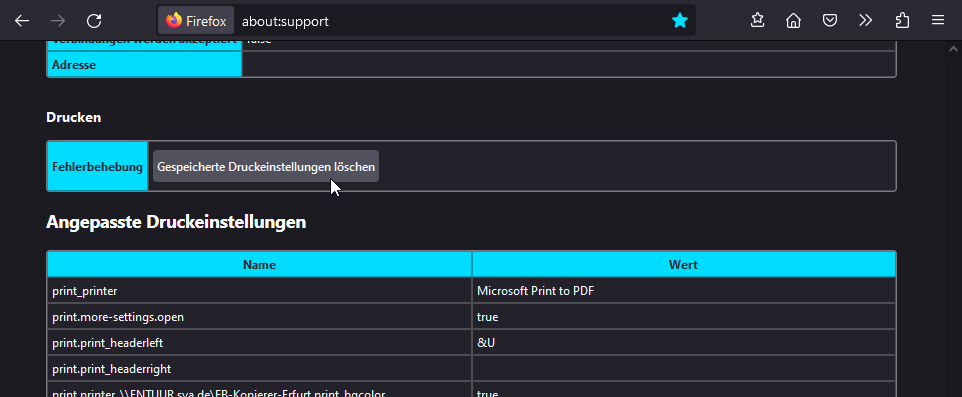
Task: Select the Microsoft Print to PDF value
Action: [x=536, y=291]
